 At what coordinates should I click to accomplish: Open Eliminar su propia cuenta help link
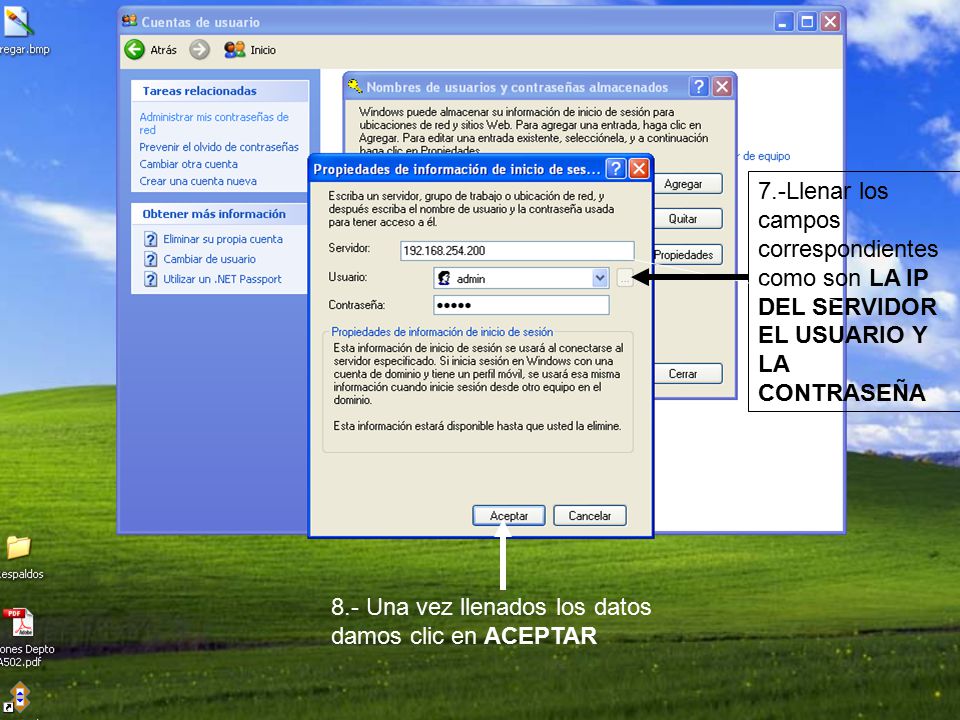[223, 239]
